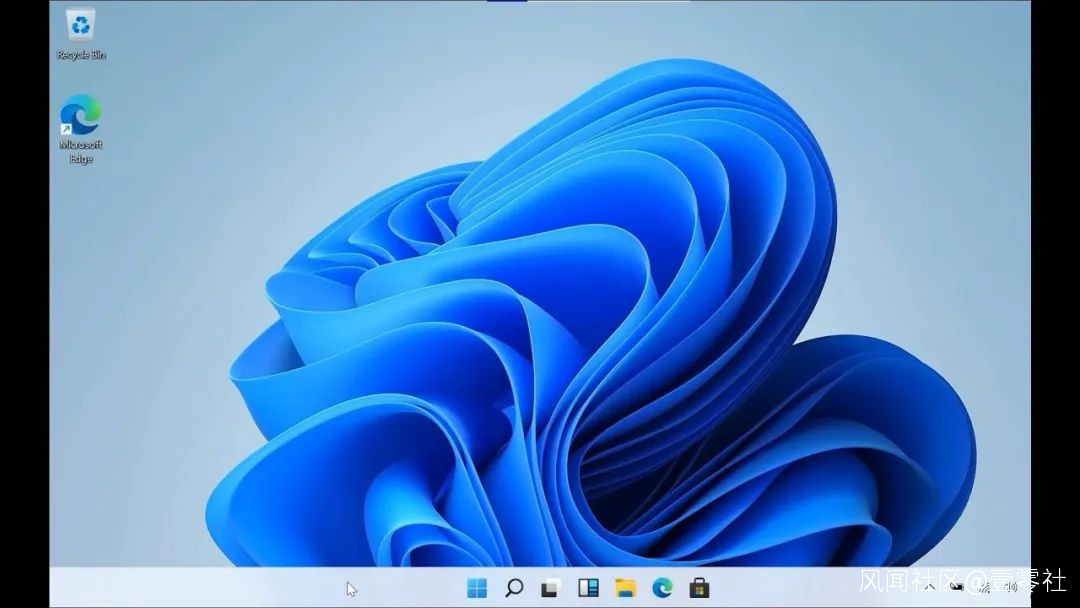Select the Recycle Bin desktop icon
This screenshot has width=1080, height=608.
[80, 25]
